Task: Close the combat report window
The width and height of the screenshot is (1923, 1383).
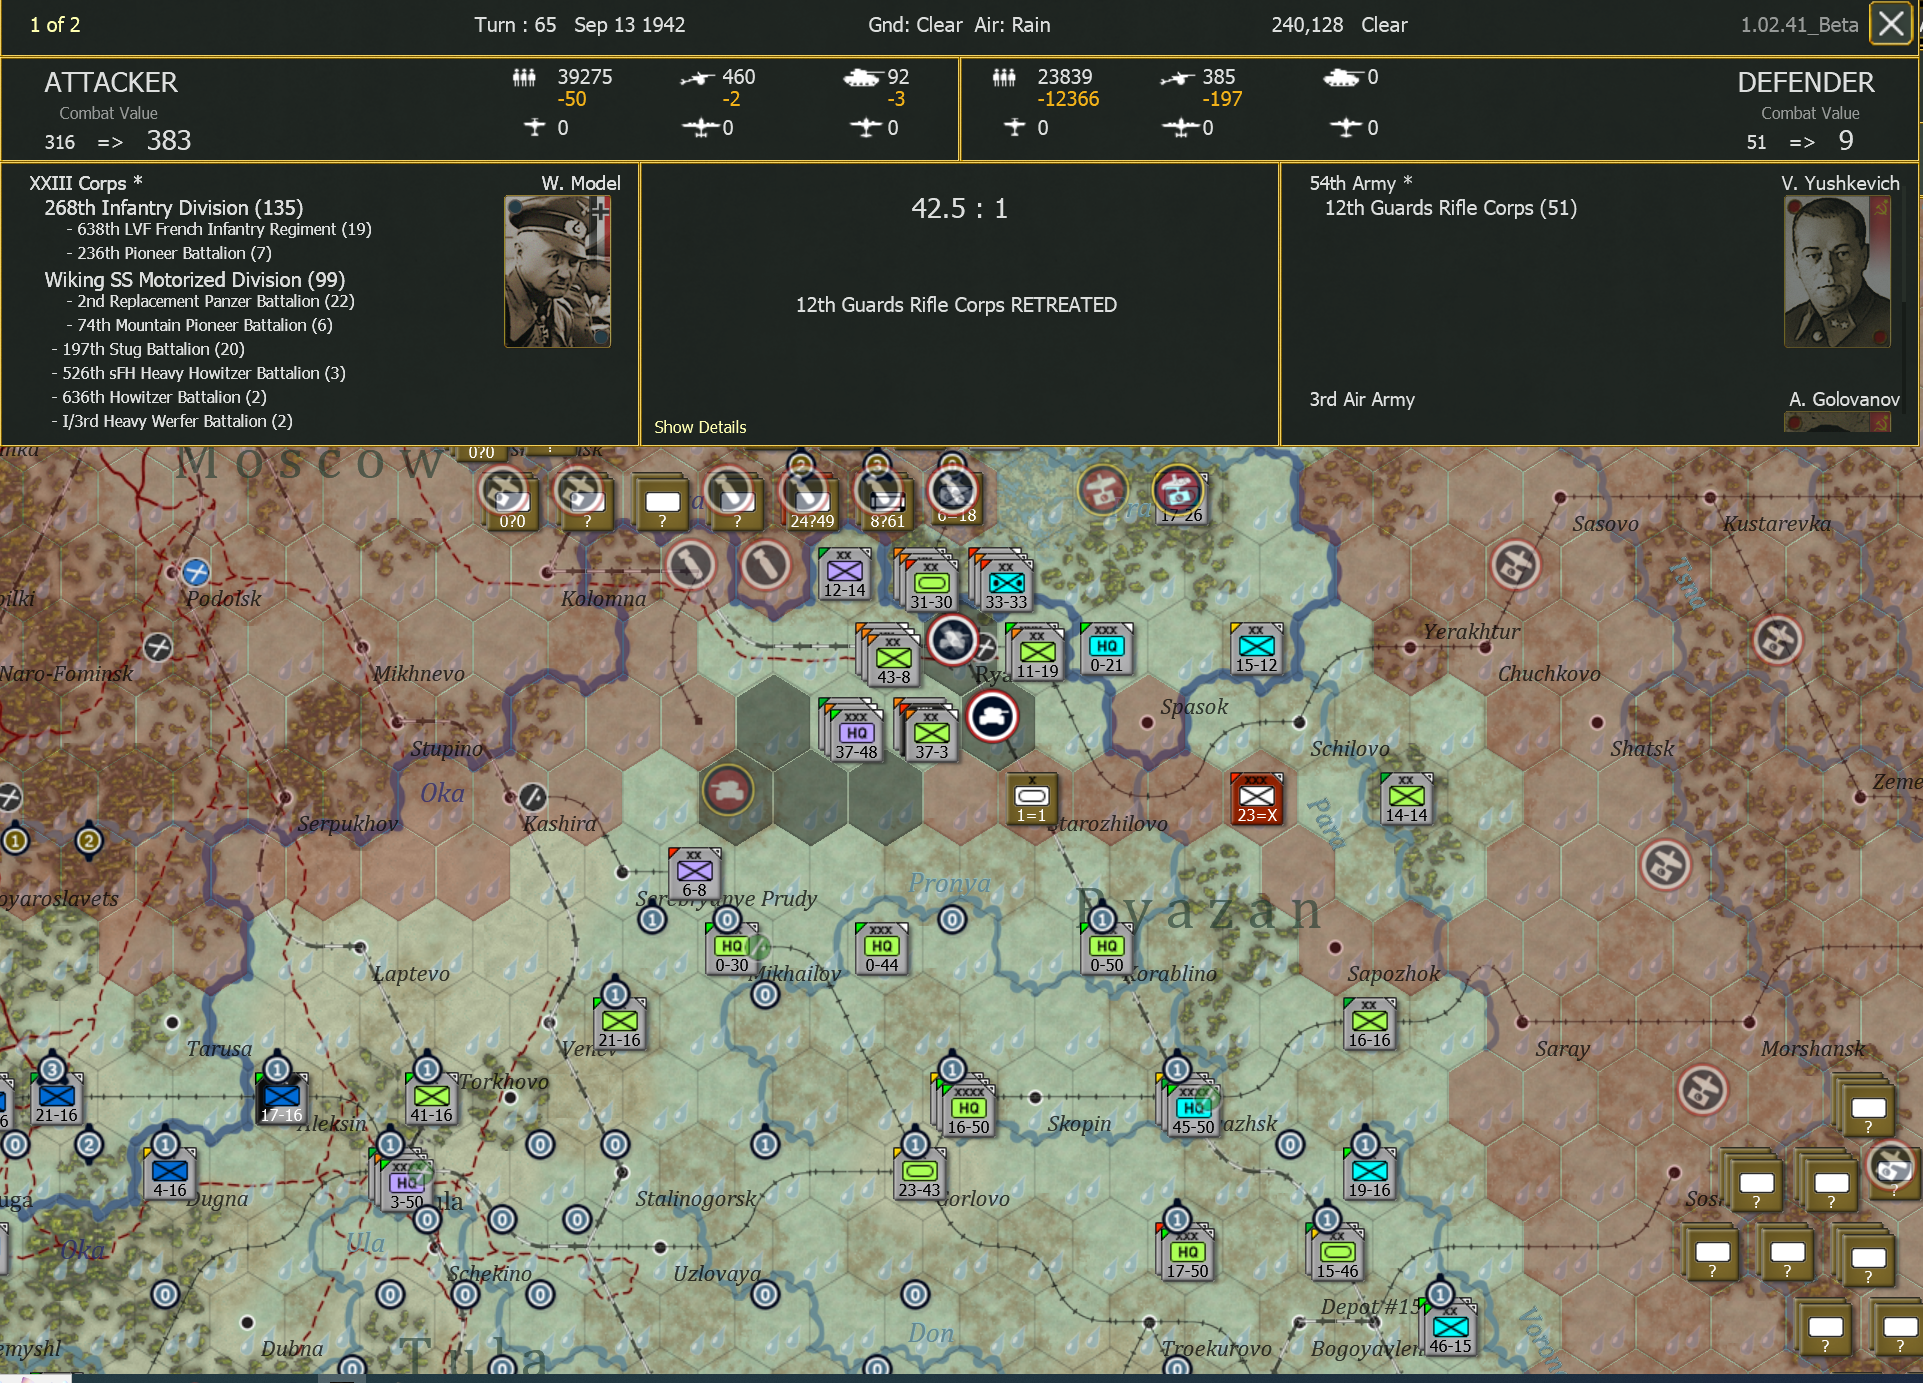Action: 1890,24
